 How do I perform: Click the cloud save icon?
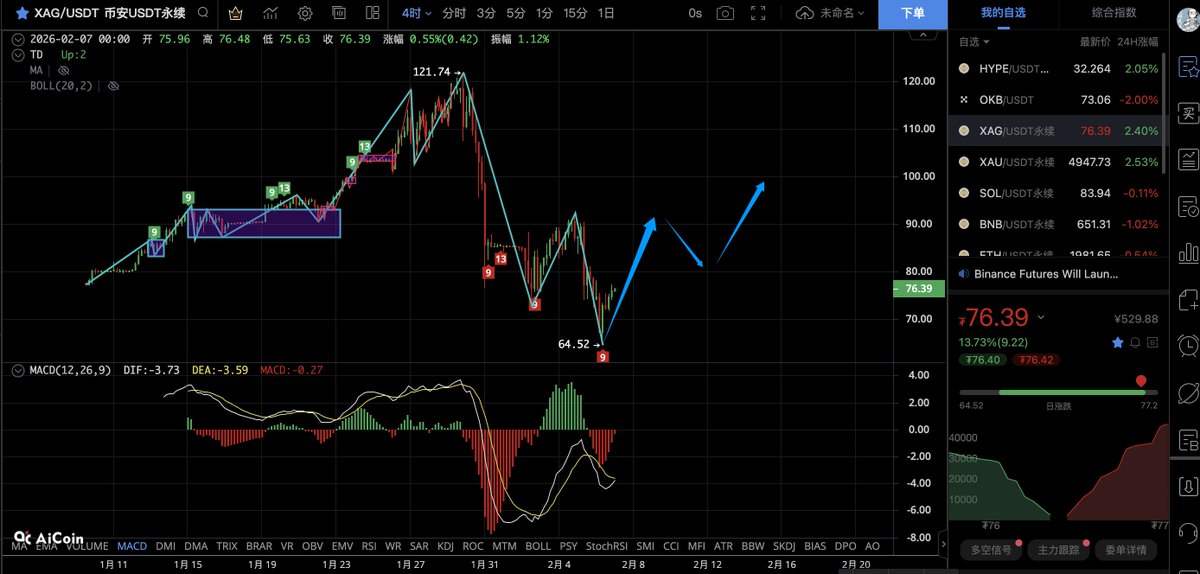coord(805,14)
